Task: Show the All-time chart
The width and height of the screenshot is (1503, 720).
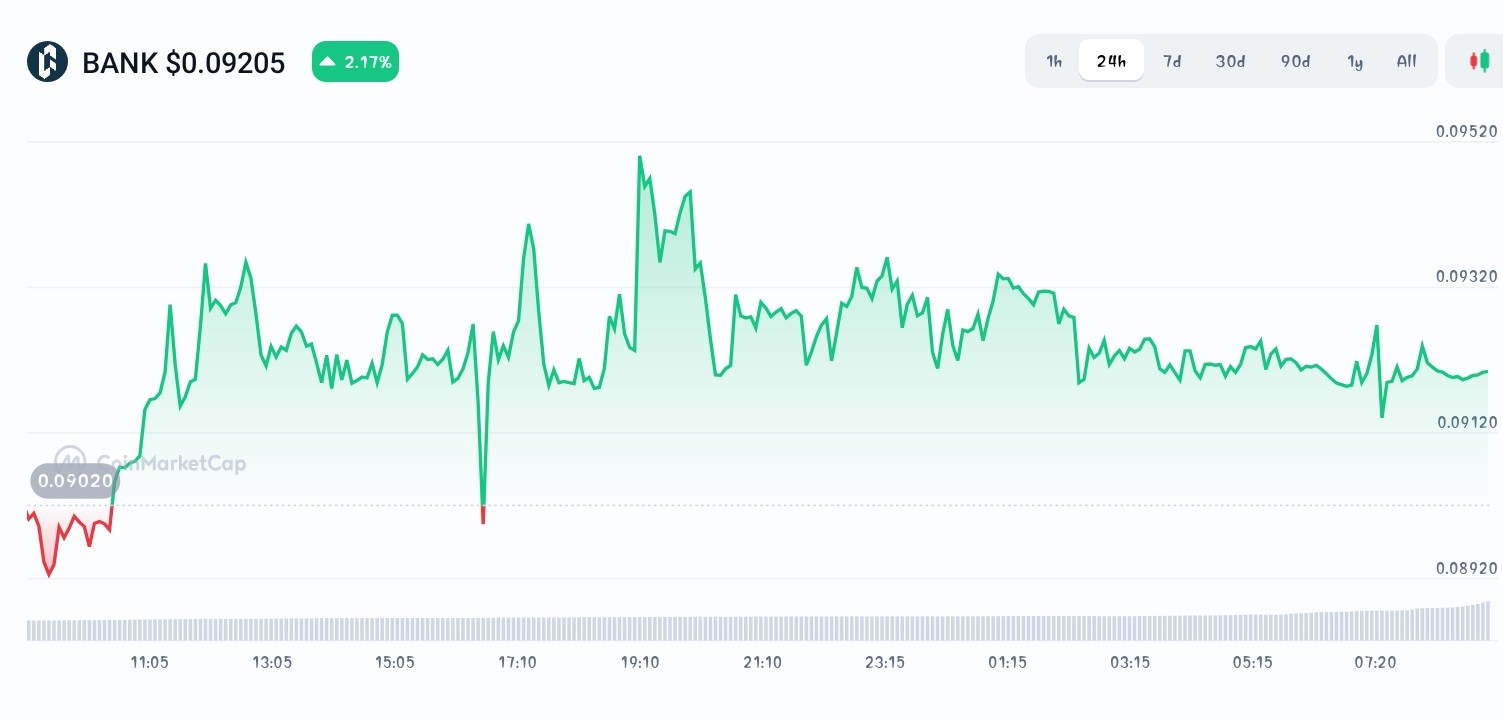Action: (x=1406, y=61)
